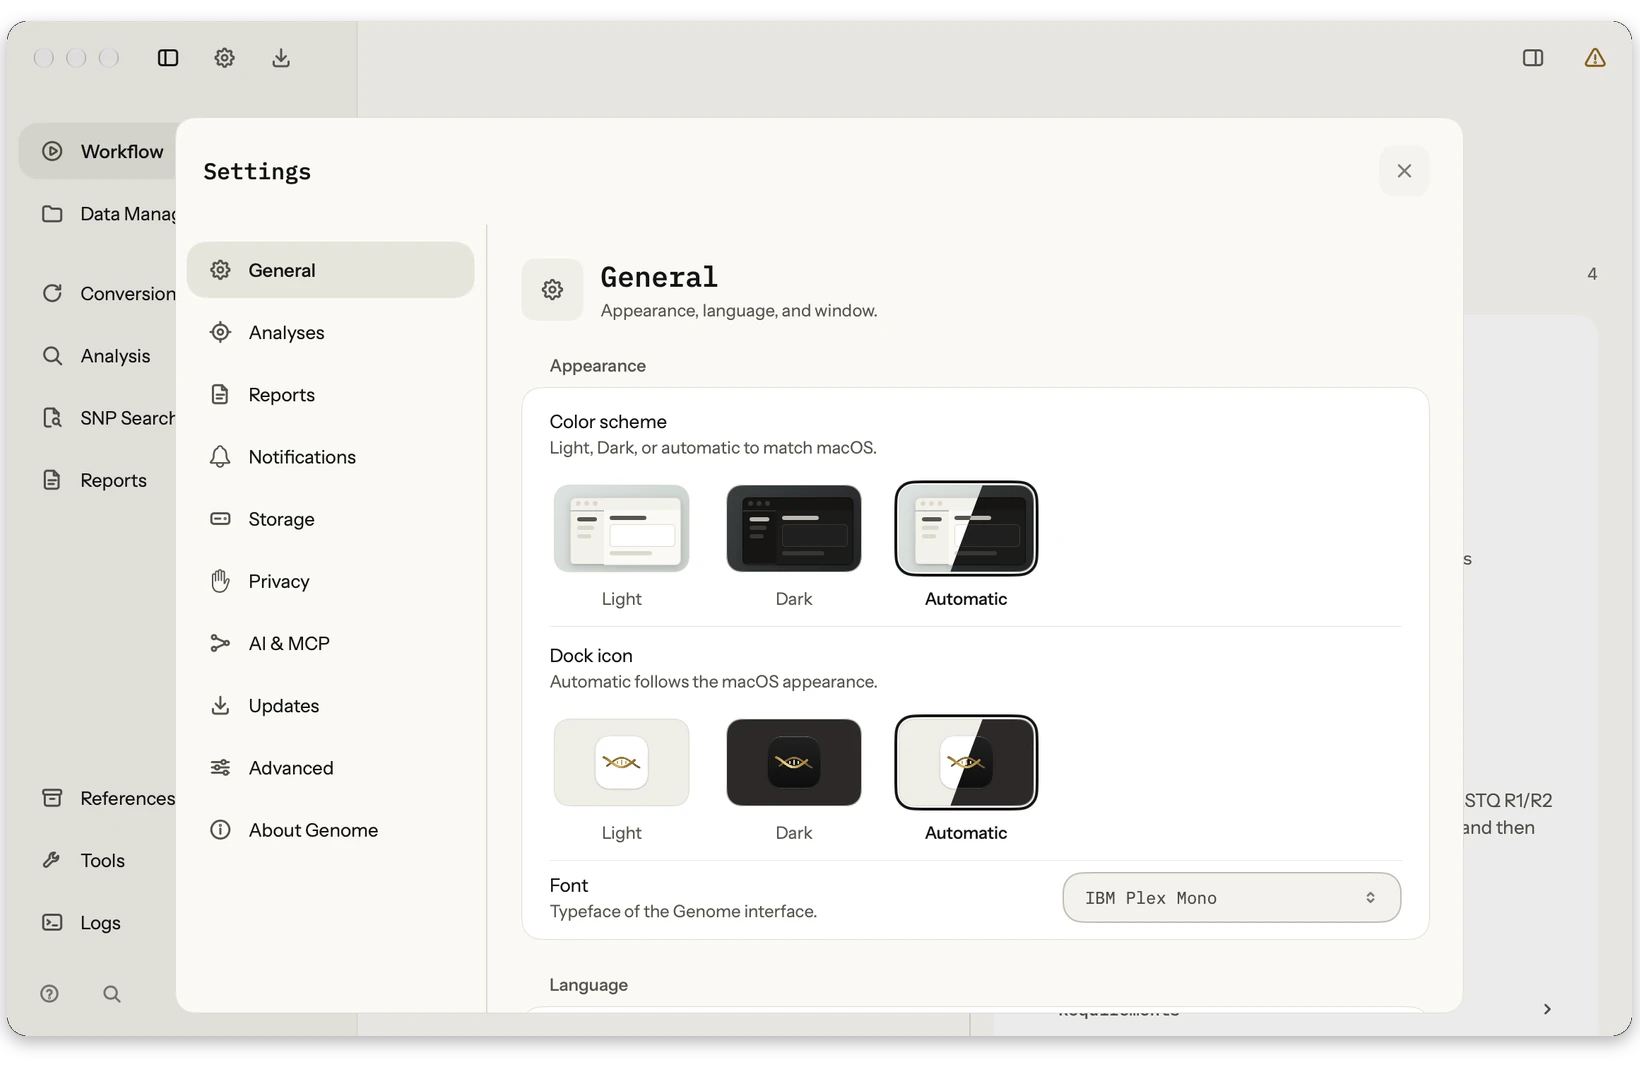Screen dimensions: 1640x1075
Task: Click the AI & MCP branch icon
Action: pos(220,643)
